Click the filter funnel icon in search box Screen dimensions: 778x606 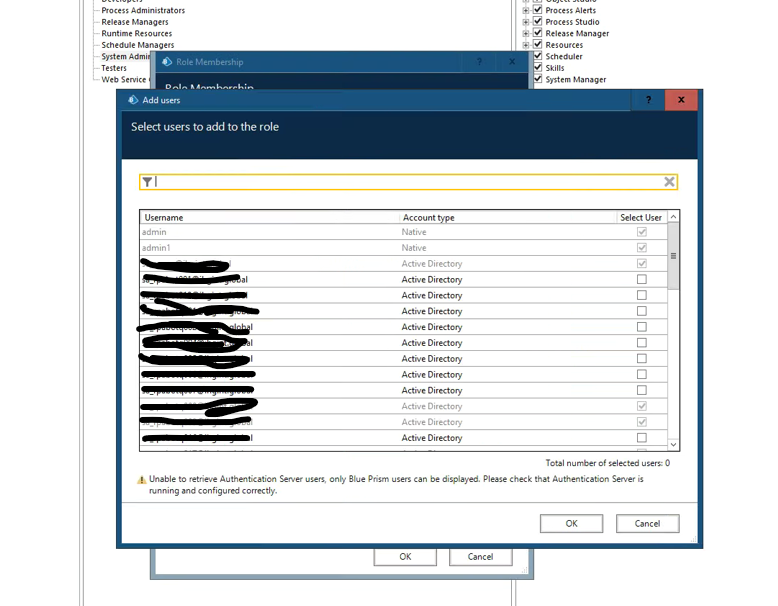pyautogui.click(x=147, y=182)
